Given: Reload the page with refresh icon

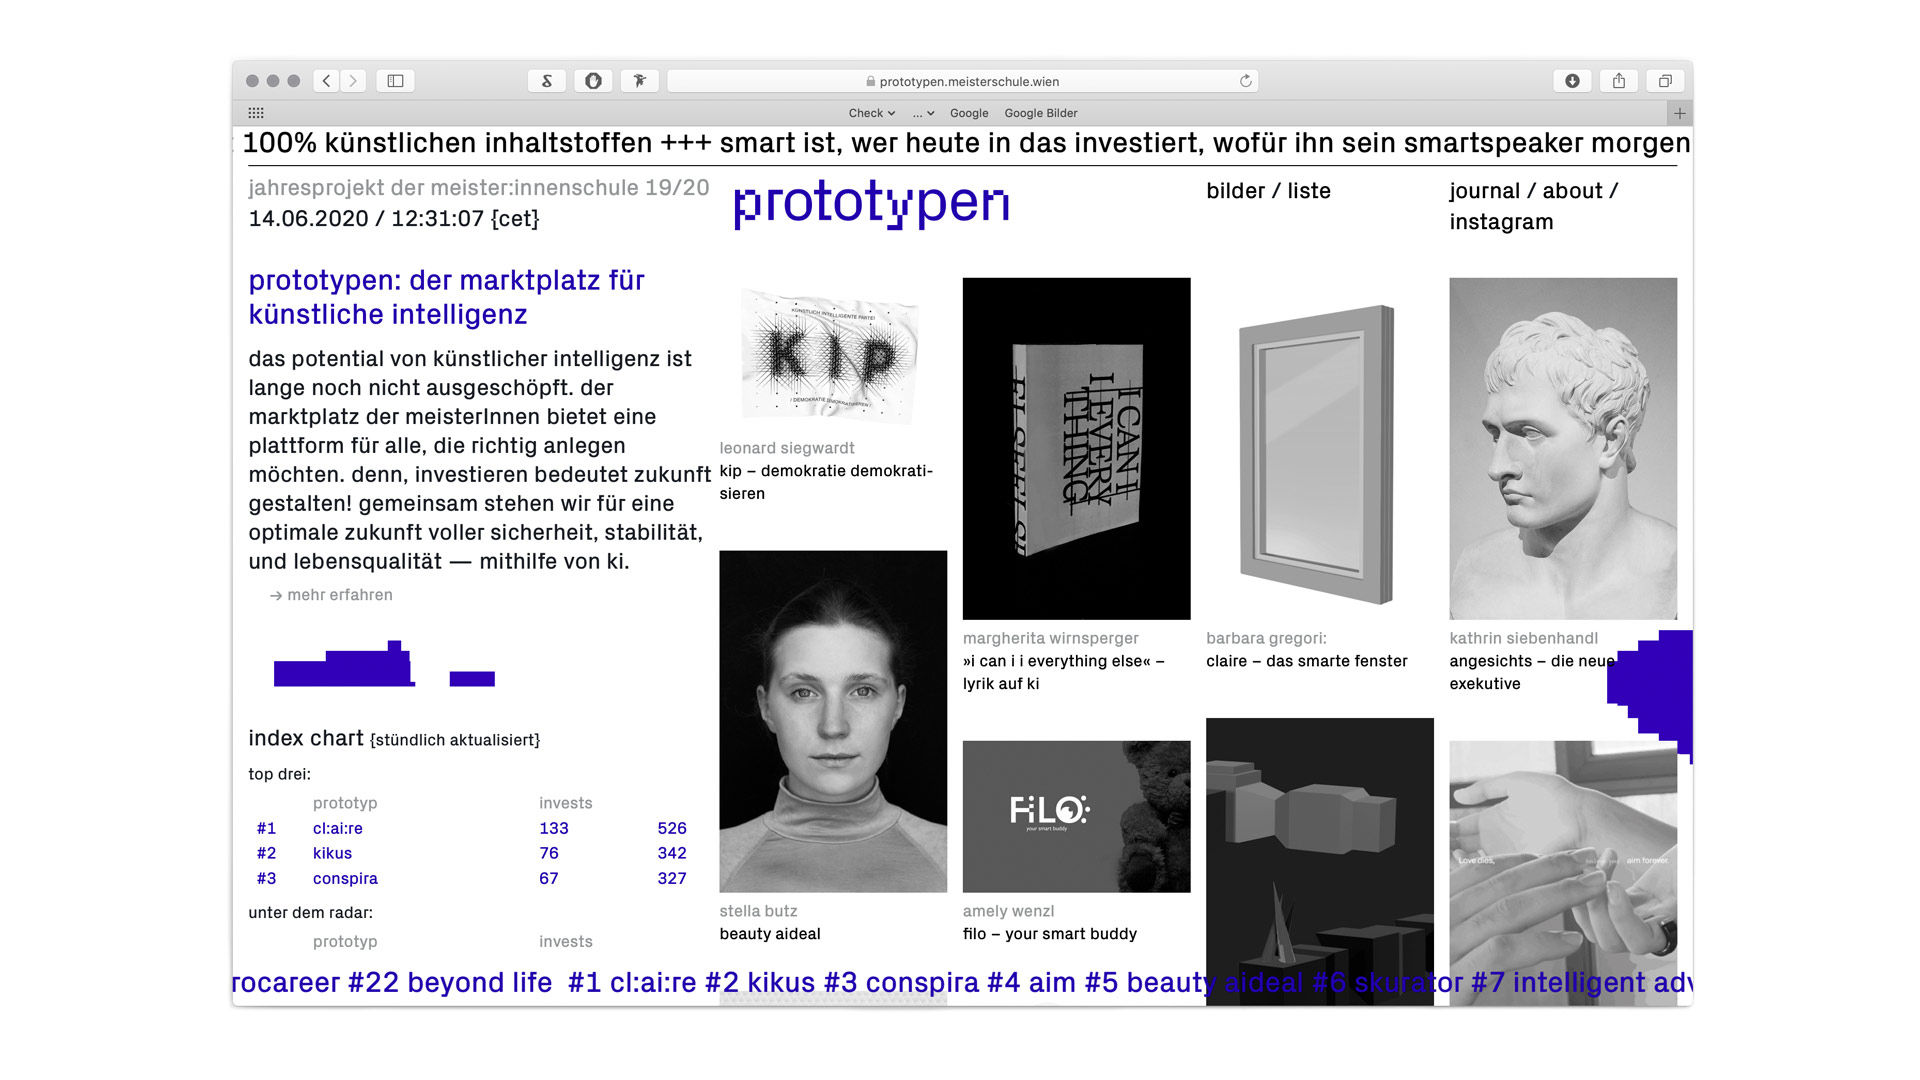Looking at the screenshot, I should pyautogui.click(x=1245, y=81).
